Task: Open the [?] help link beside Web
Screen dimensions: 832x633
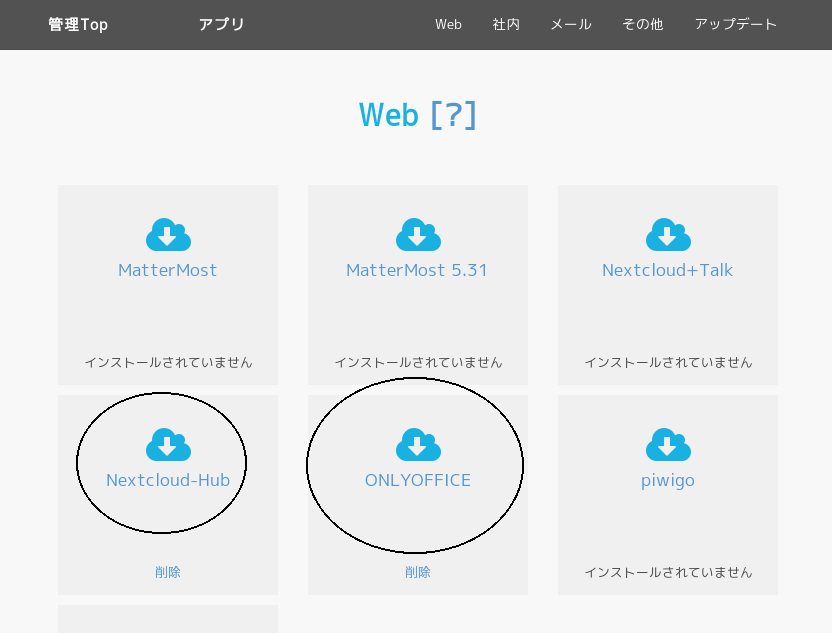Action: point(454,115)
